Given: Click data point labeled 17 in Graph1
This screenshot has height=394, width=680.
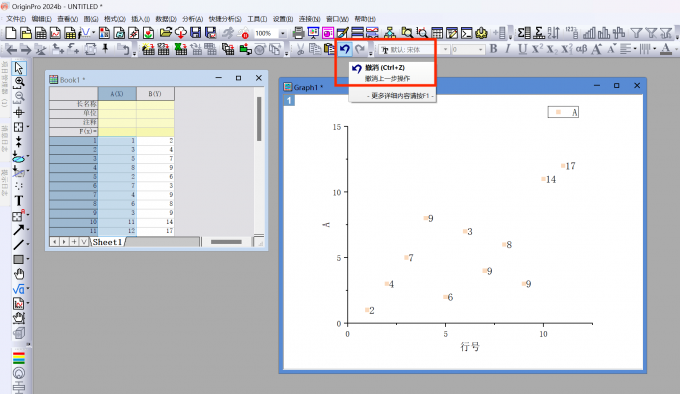Looking at the screenshot, I should pyautogui.click(x=563, y=166).
